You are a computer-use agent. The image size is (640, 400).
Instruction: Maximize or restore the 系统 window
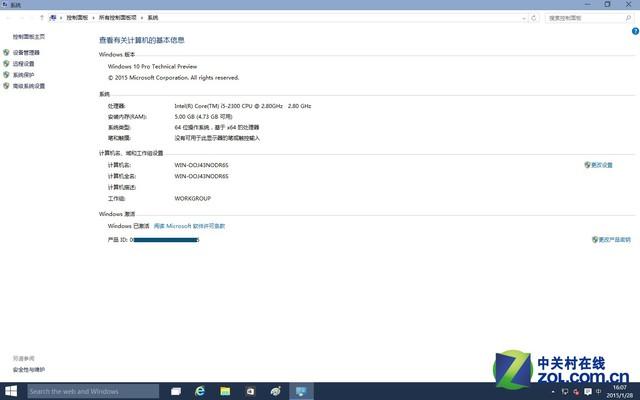pos(607,4)
